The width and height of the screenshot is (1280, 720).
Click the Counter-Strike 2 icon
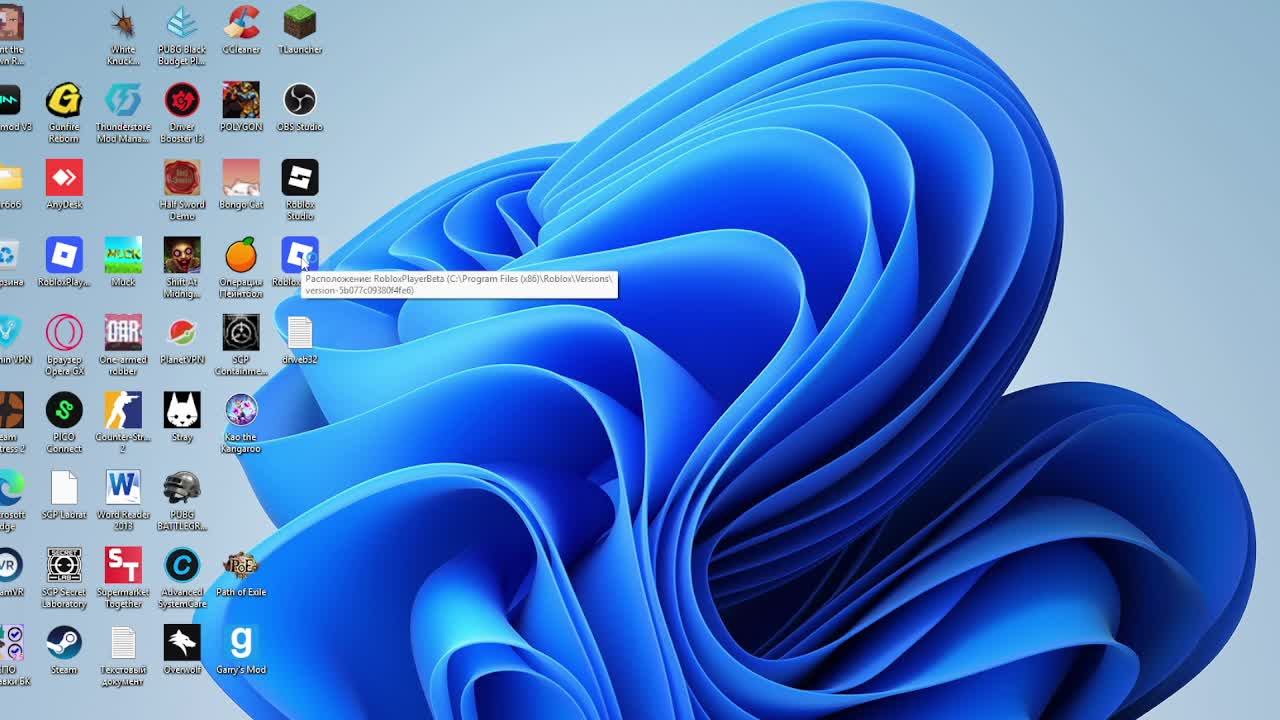pyautogui.click(x=123, y=423)
